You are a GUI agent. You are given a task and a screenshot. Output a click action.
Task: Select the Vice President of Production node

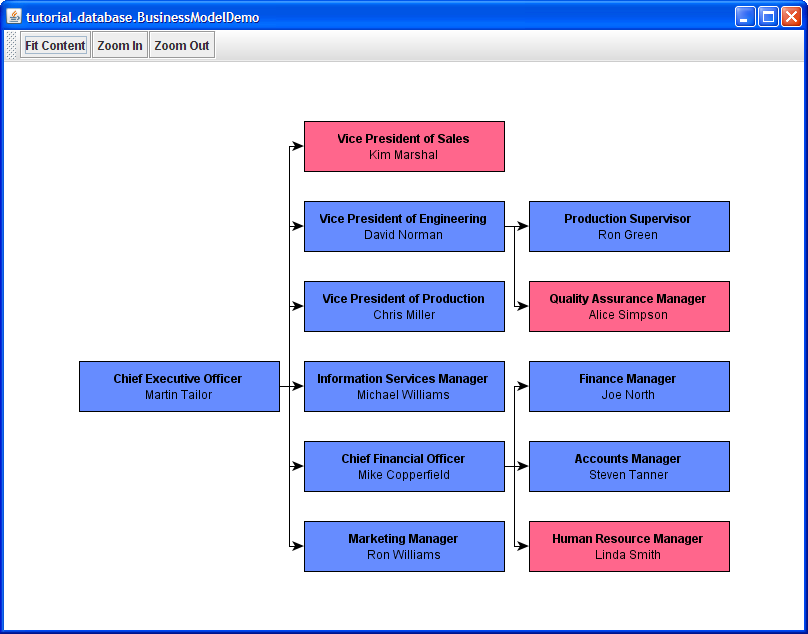[x=404, y=306]
